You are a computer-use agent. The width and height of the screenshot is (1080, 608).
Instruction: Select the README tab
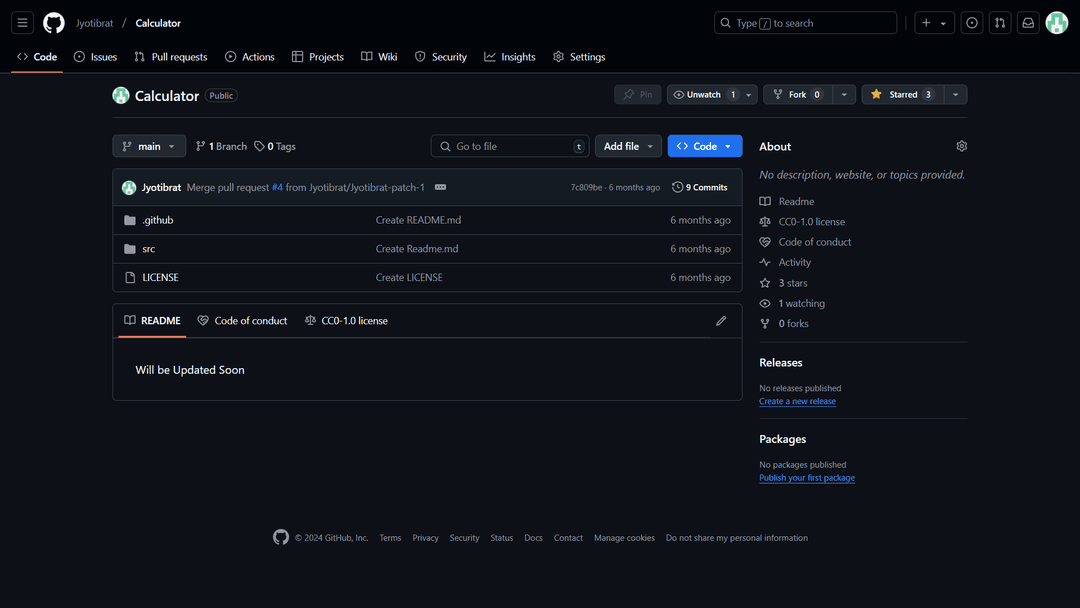point(152,321)
